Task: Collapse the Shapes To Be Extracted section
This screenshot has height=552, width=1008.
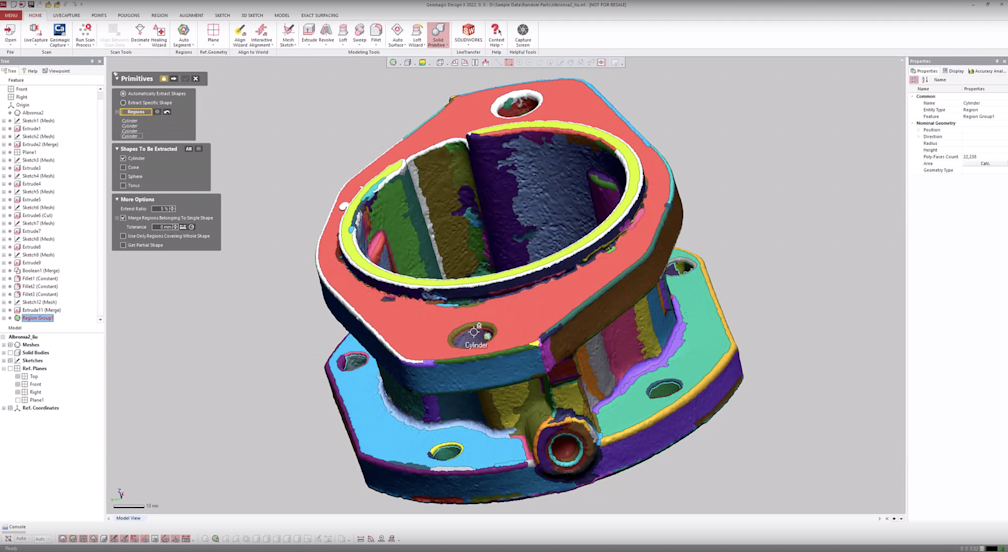Action: [117, 149]
